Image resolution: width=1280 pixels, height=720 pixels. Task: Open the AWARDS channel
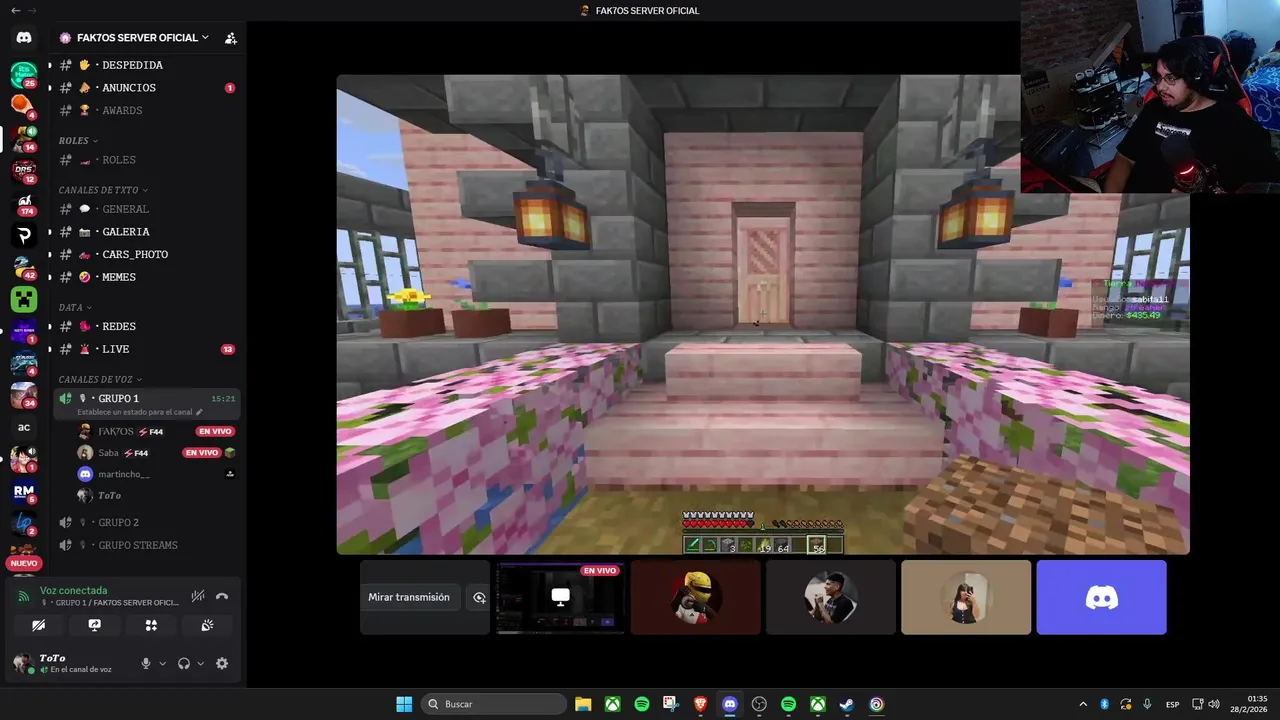tap(146, 111)
